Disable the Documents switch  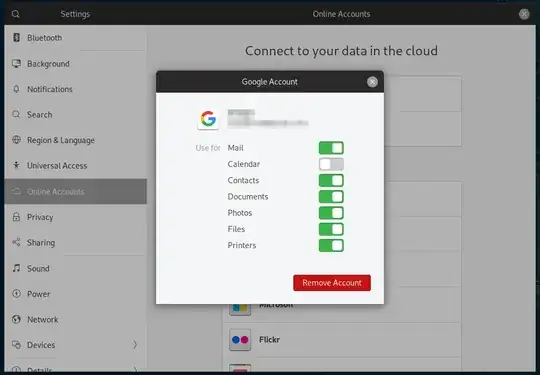coord(331,197)
